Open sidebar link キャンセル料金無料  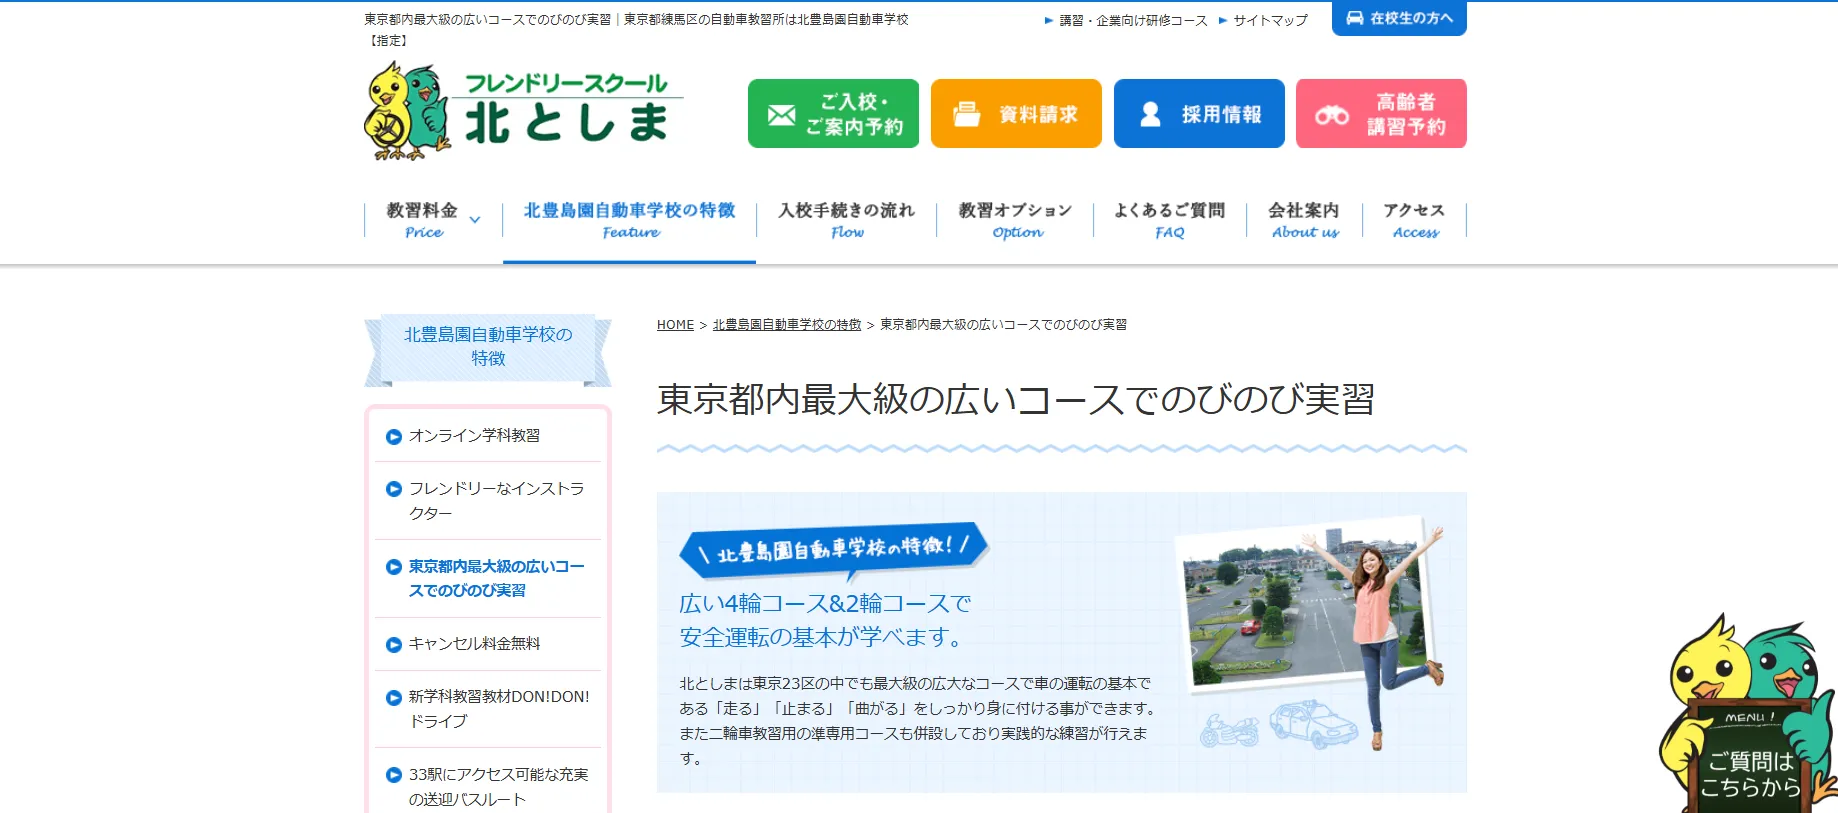pyautogui.click(x=474, y=644)
